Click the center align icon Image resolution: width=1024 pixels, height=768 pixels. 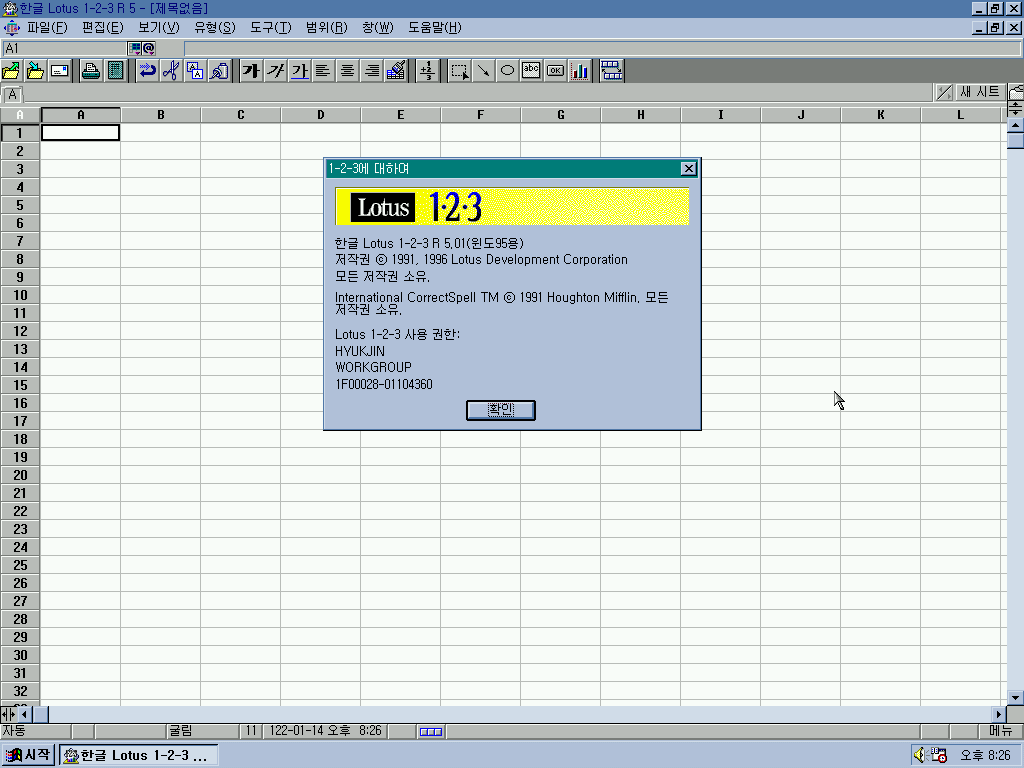(x=347, y=71)
